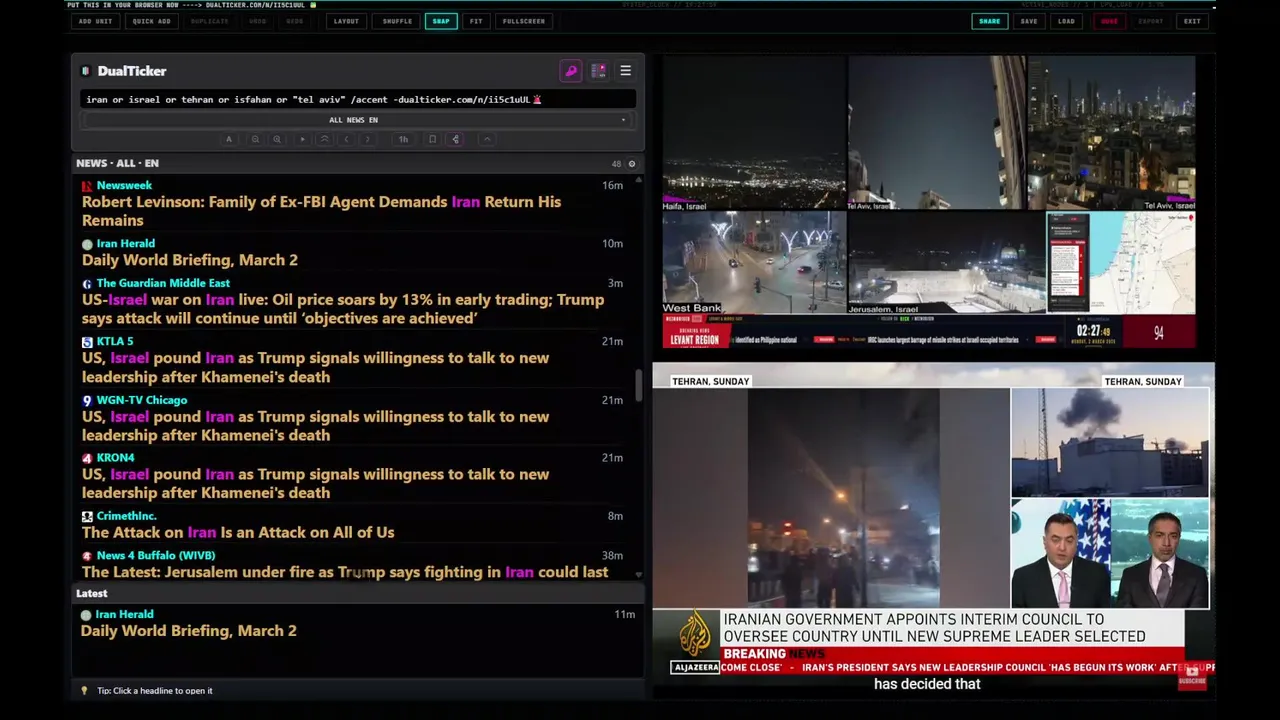Click the magenta share nodes icon
The height and width of the screenshot is (720, 1280).
(x=456, y=139)
